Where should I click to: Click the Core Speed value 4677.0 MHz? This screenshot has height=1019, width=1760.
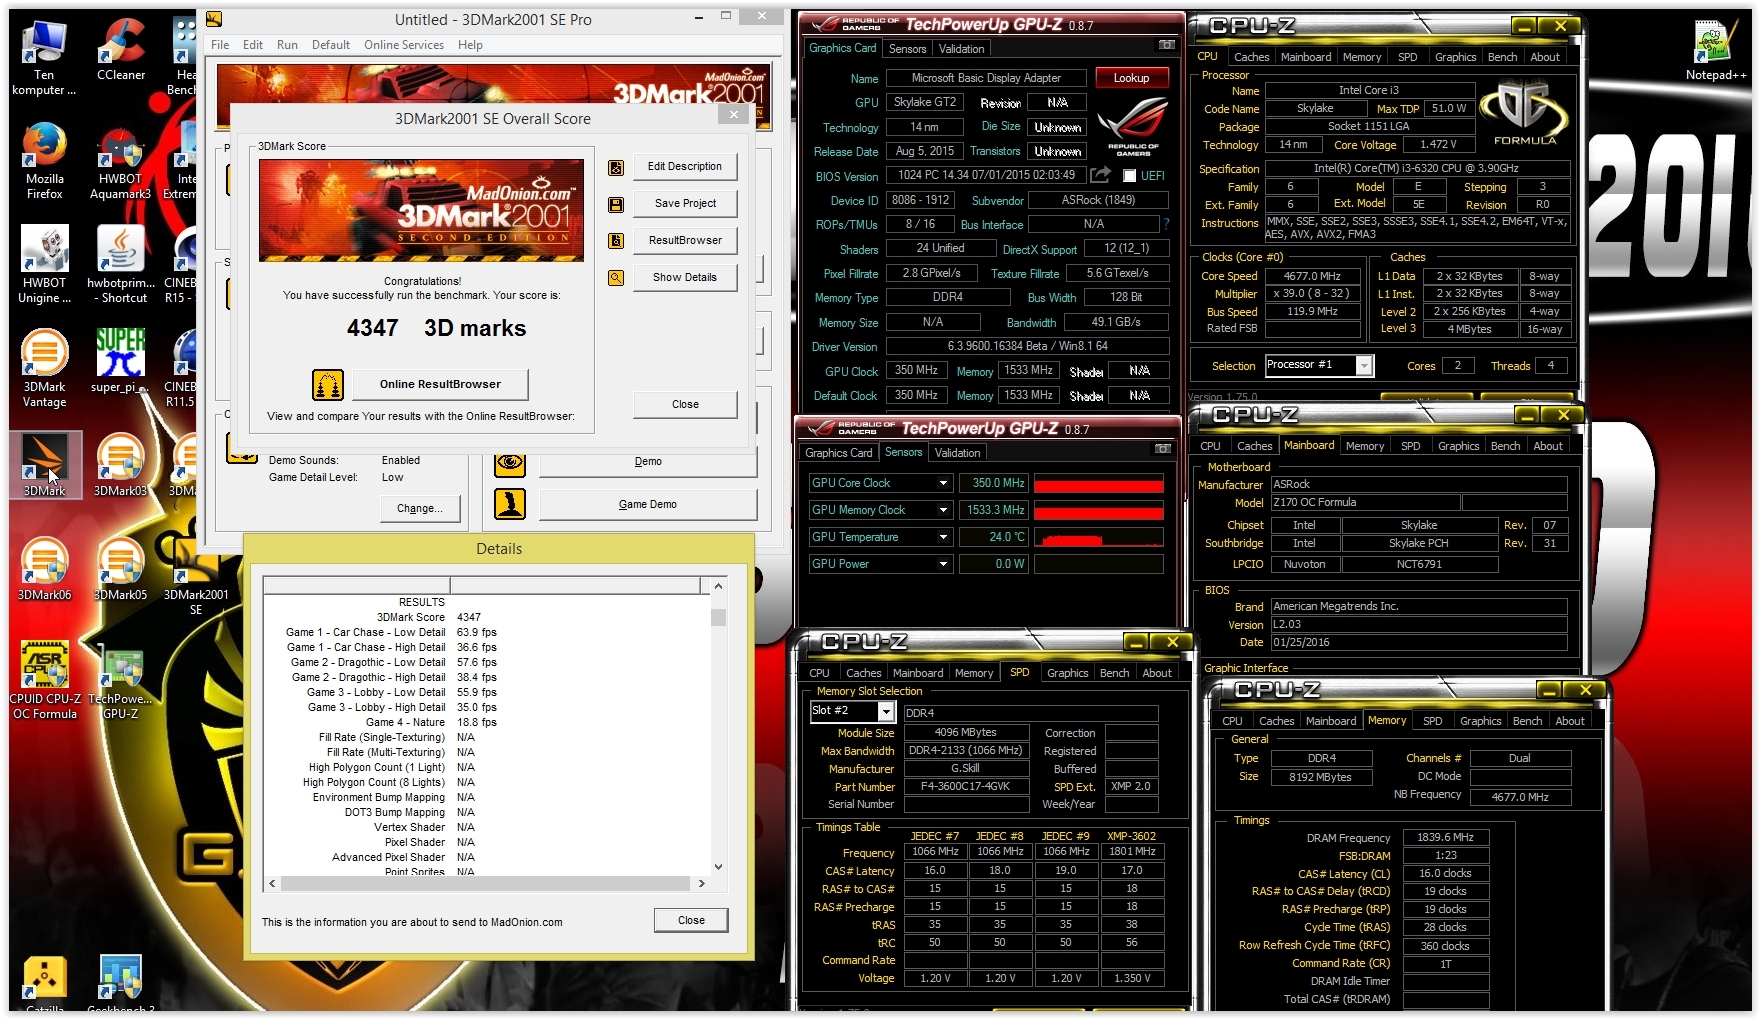[x=1312, y=276]
